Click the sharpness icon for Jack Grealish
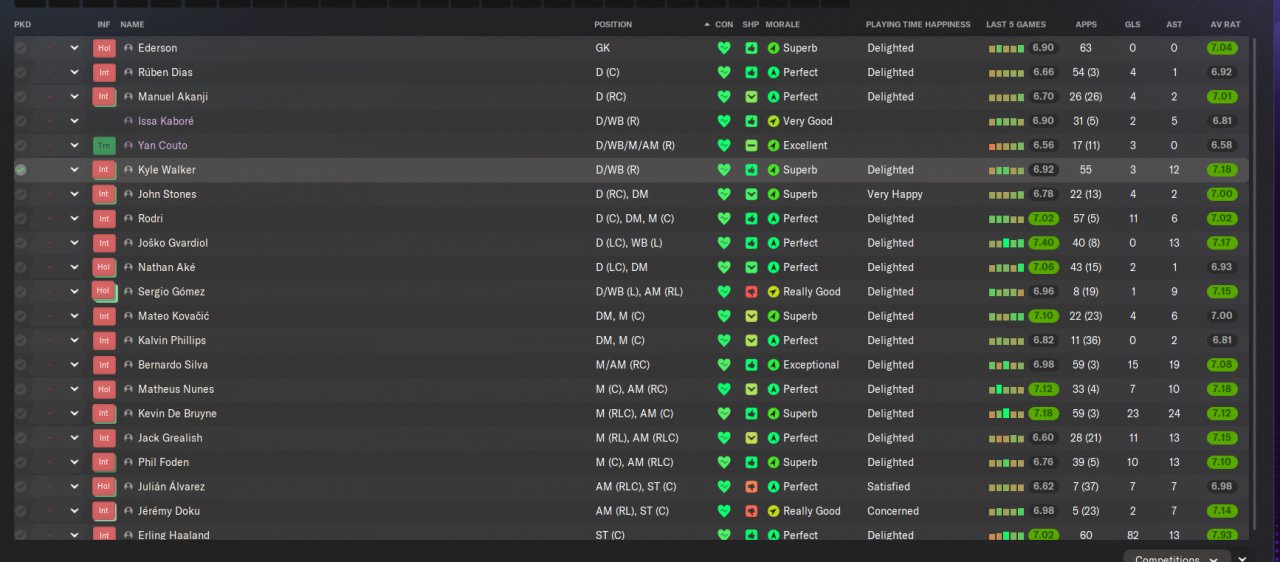Screen dimensions: 1280x562 click(751, 438)
